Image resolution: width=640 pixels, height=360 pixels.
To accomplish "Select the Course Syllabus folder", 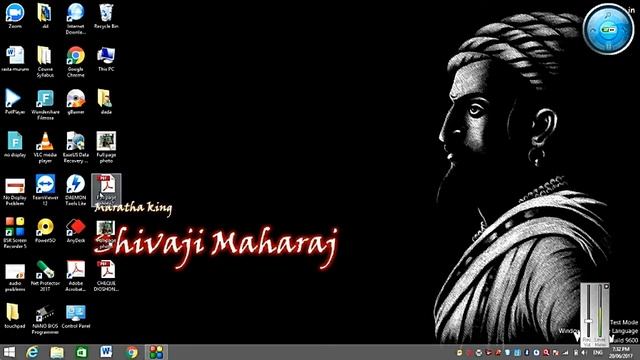I will point(45,61).
